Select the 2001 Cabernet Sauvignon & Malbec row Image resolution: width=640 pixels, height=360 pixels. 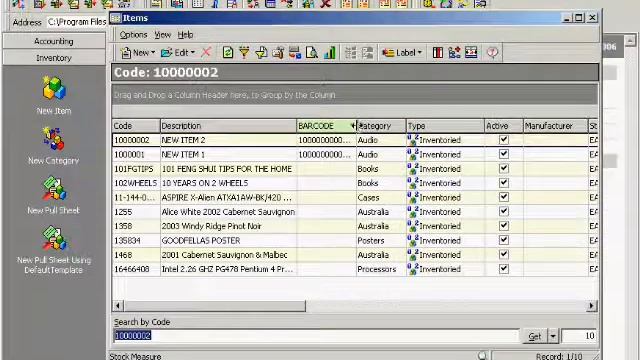pos(355,255)
